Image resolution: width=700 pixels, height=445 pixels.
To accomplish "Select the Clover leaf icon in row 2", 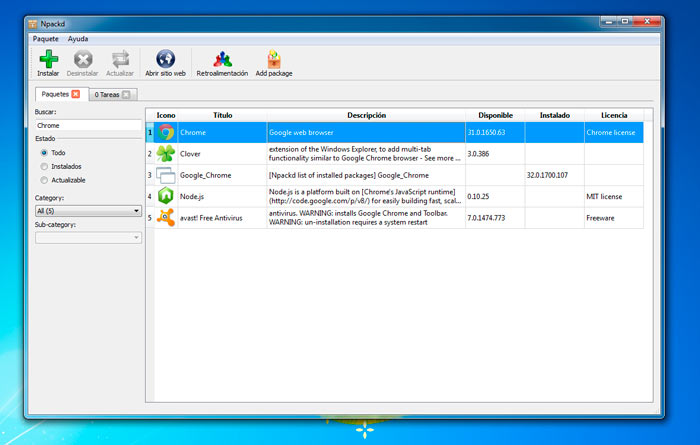I will click(x=166, y=154).
